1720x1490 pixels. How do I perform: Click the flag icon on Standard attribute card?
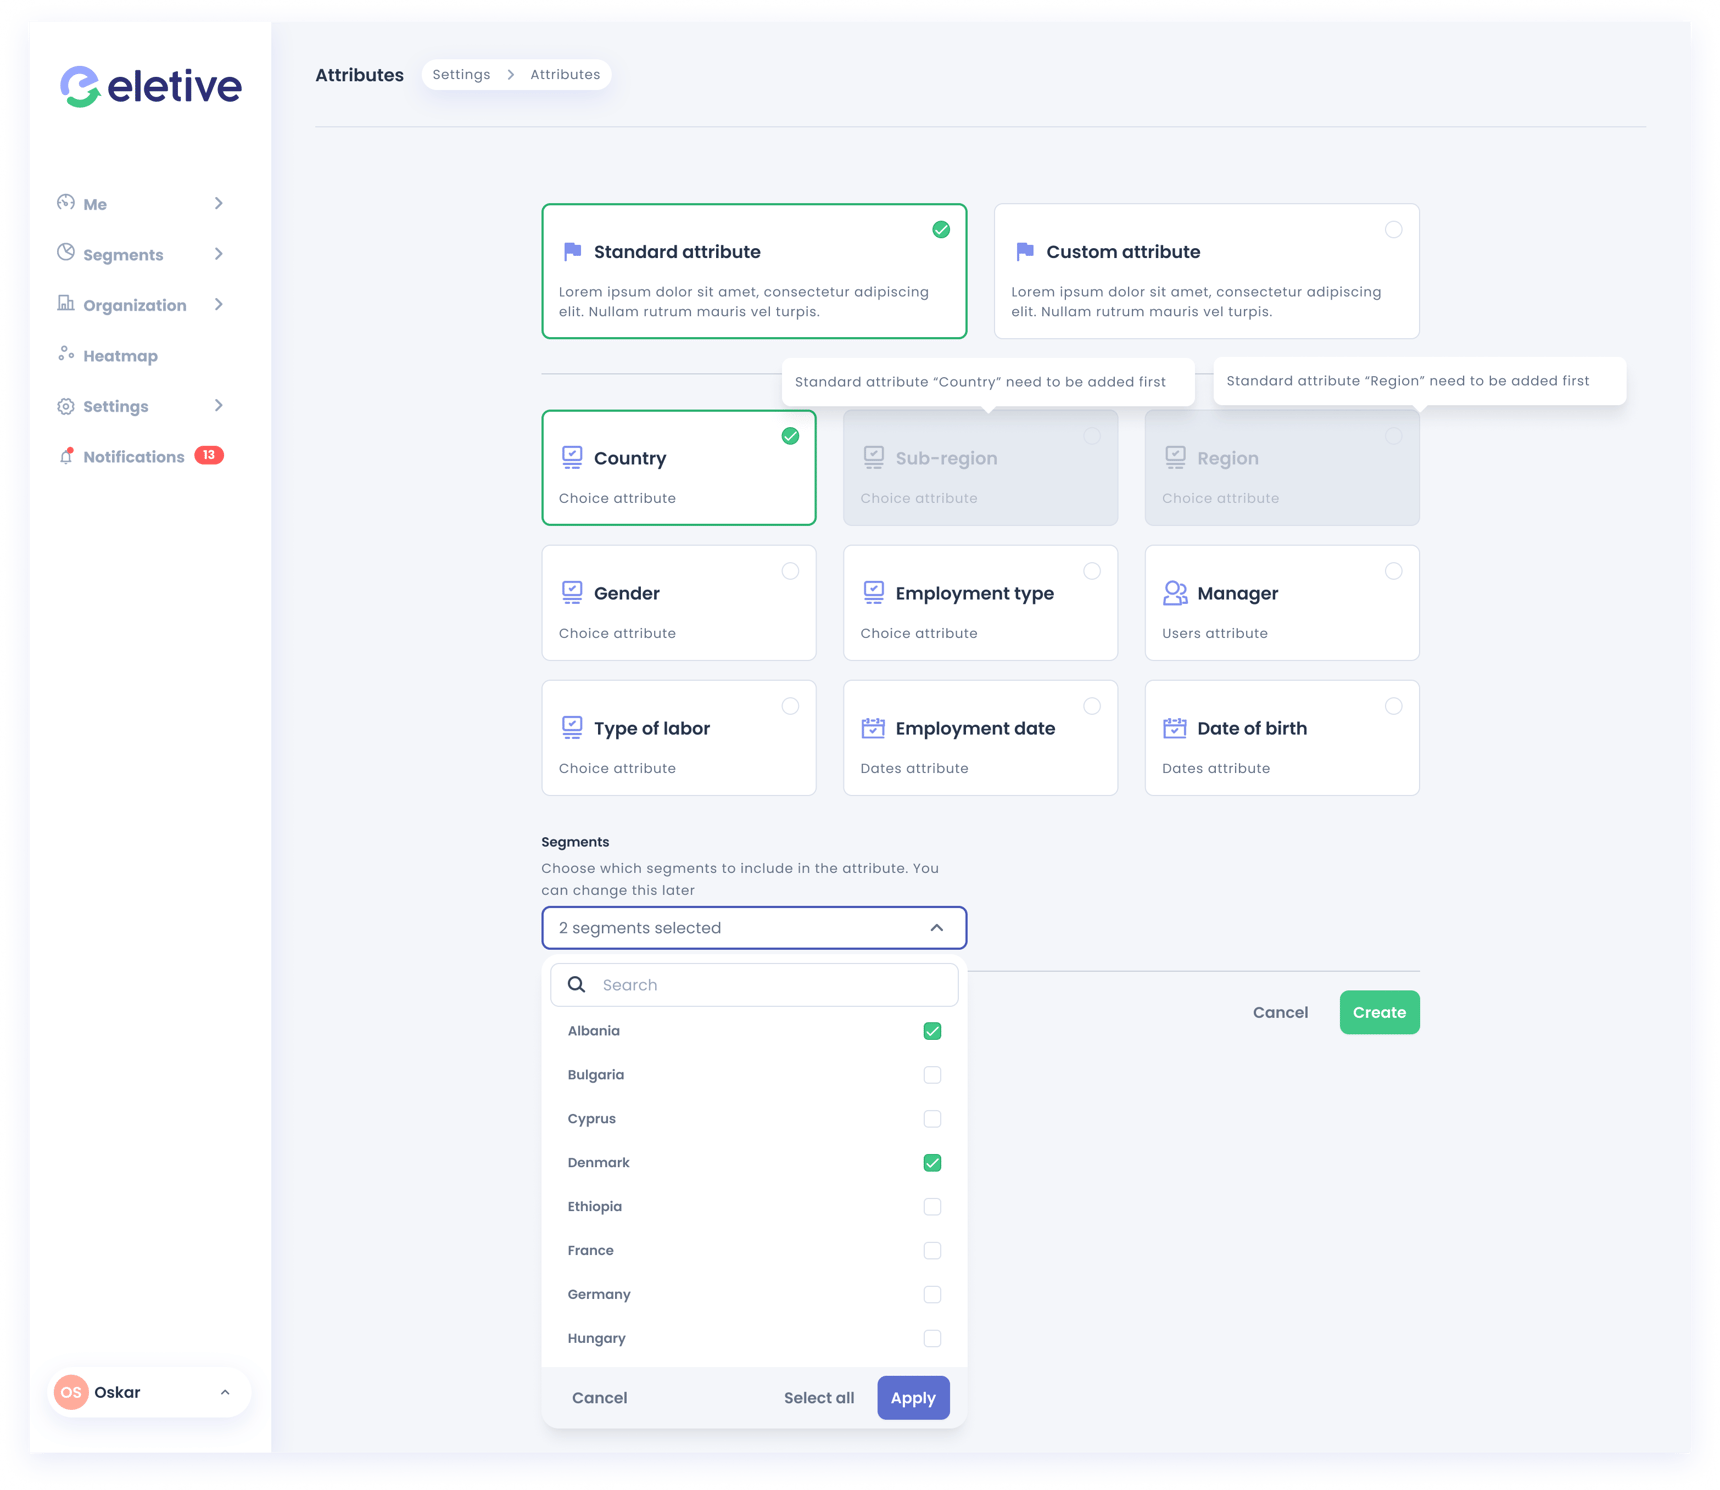pyautogui.click(x=572, y=251)
